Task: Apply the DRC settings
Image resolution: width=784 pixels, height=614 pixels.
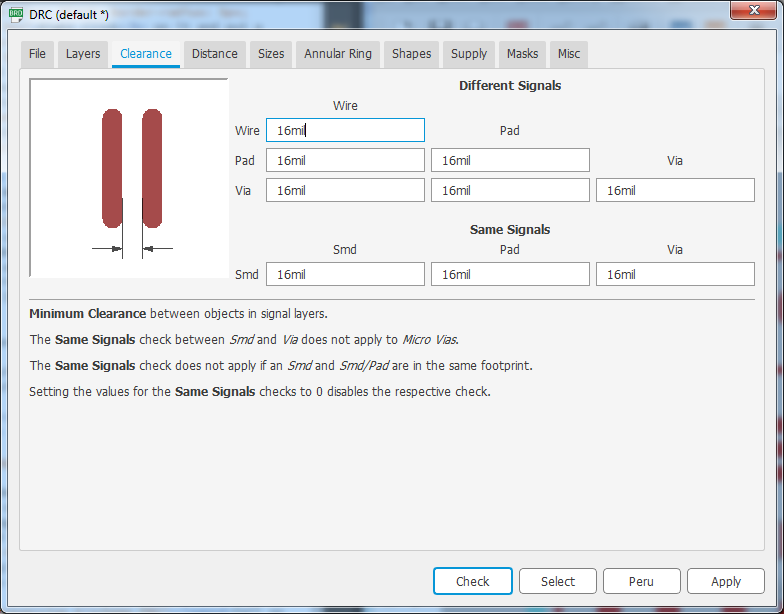Action: pyautogui.click(x=726, y=581)
